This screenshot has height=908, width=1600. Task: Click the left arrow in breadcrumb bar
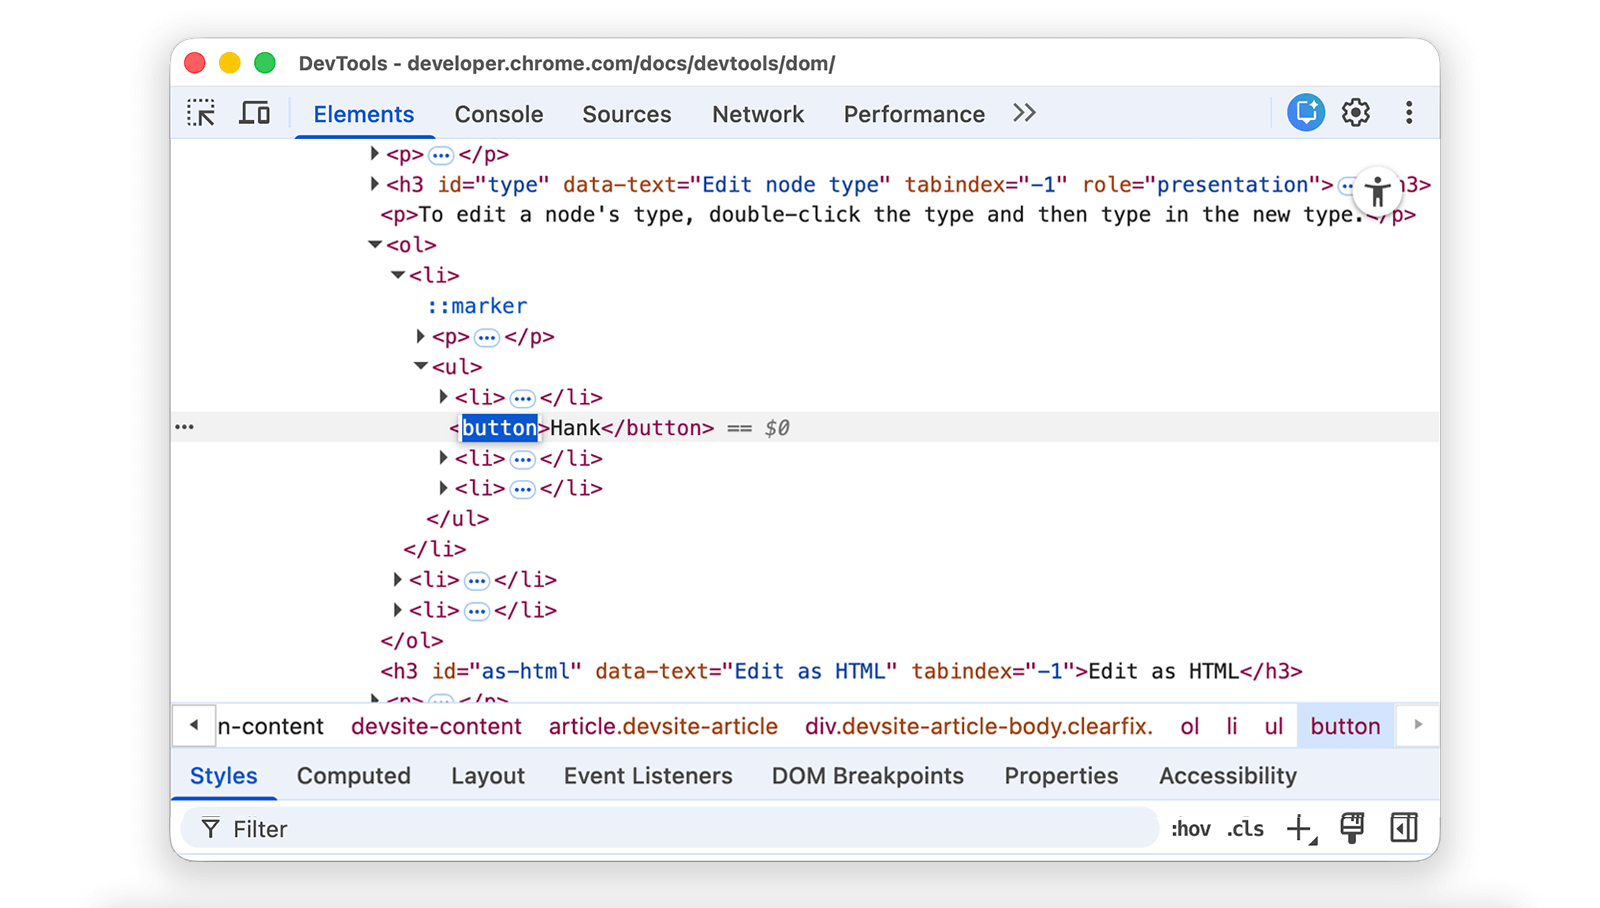point(194,726)
